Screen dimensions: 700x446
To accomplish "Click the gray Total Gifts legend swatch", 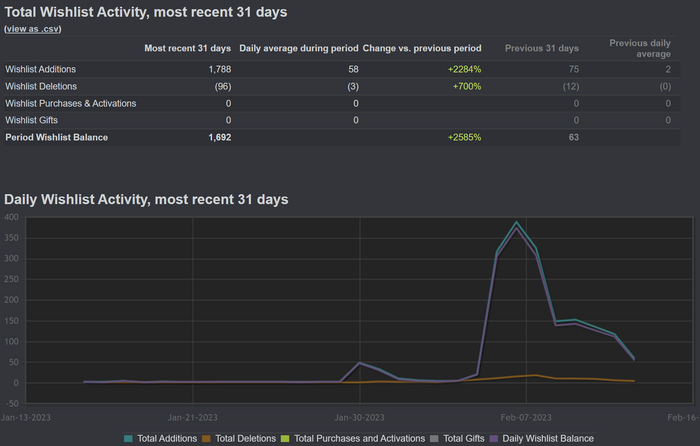I will (x=434, y=438).
